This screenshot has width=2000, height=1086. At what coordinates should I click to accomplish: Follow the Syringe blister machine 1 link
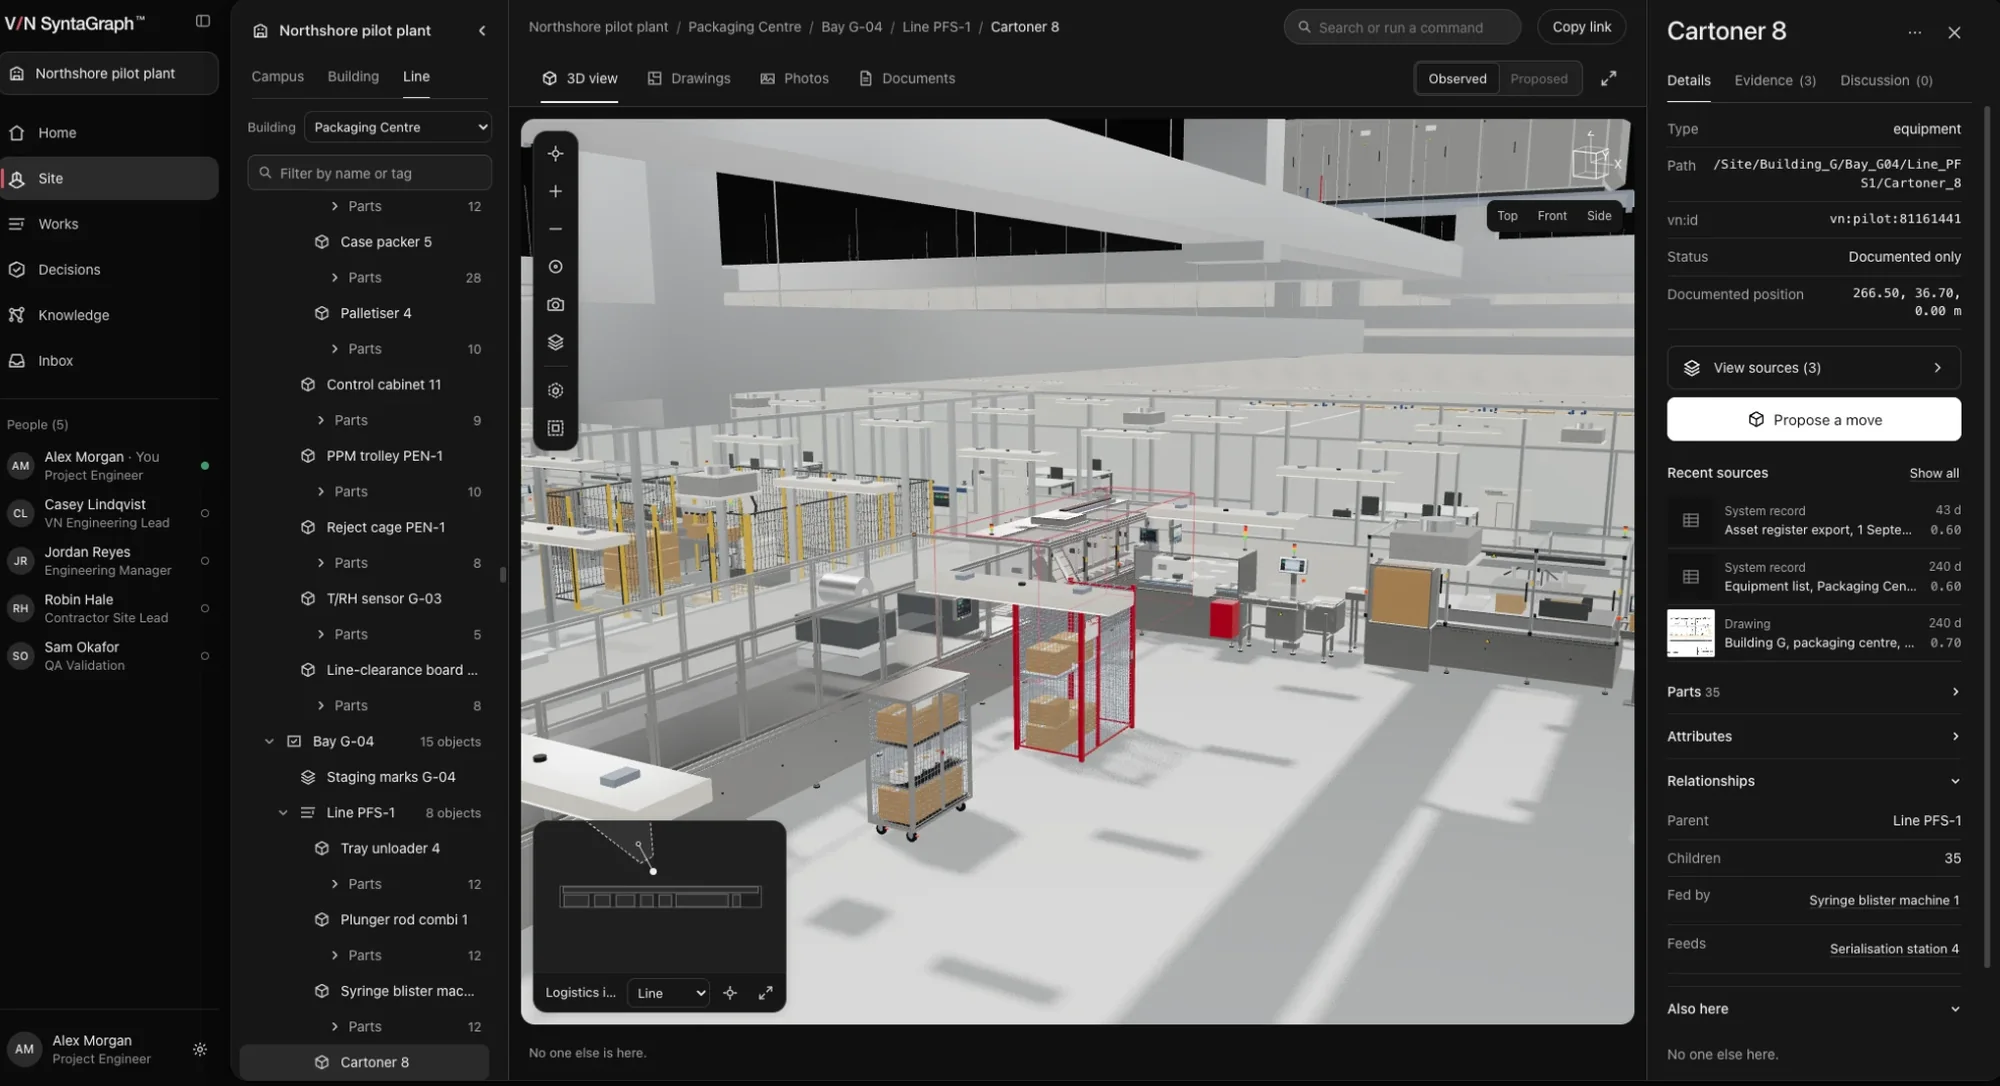(1883, 900)
